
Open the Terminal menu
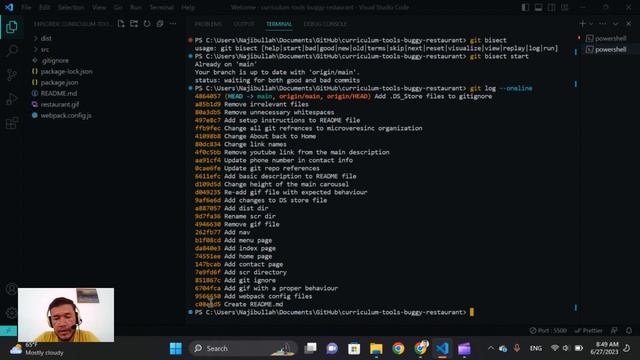tap(162, 7)
